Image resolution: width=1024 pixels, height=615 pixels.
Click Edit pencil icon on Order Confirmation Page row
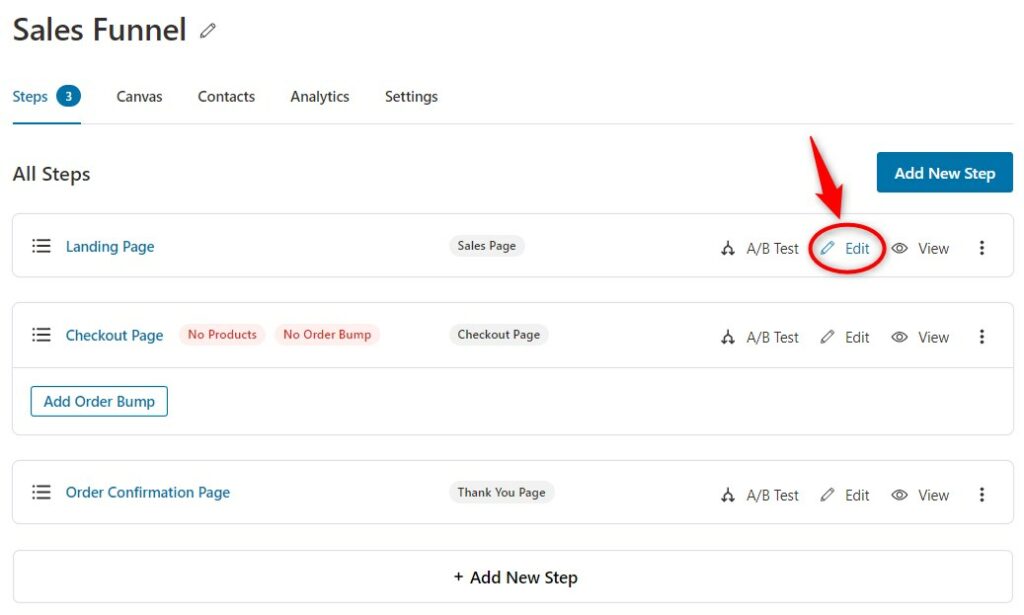[x=827, y=495]
